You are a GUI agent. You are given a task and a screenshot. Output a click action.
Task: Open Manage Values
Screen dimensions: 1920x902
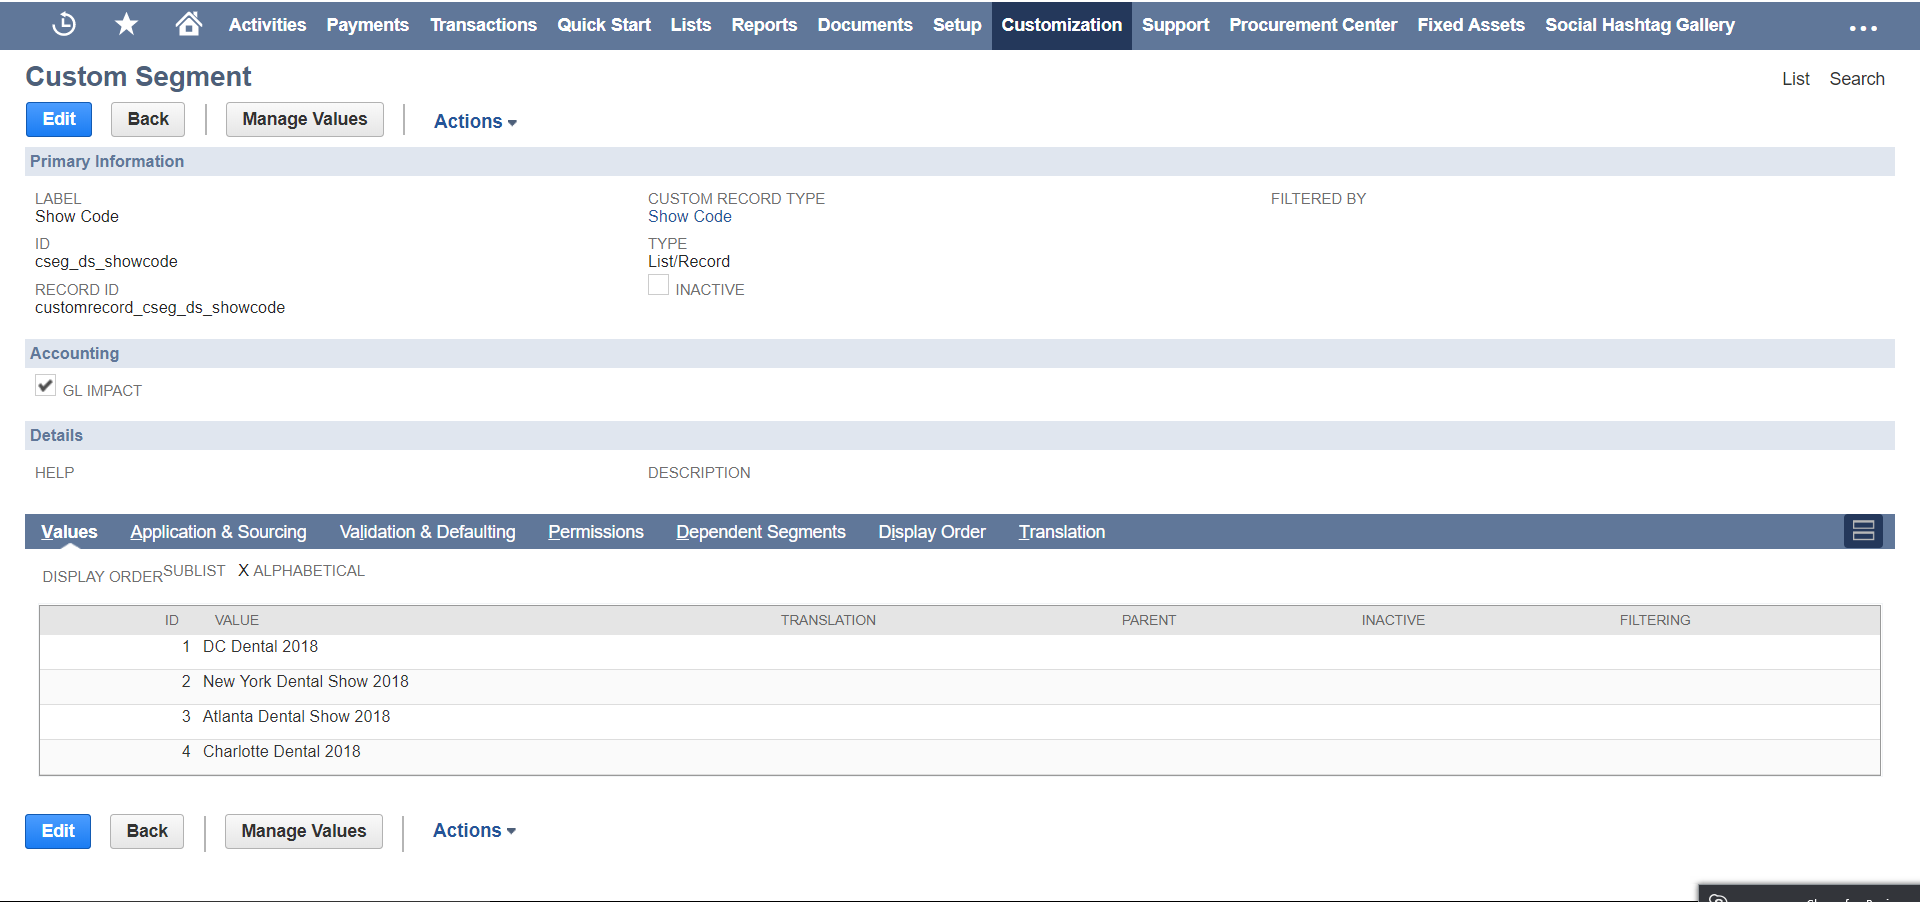click(x=304, y=119)
